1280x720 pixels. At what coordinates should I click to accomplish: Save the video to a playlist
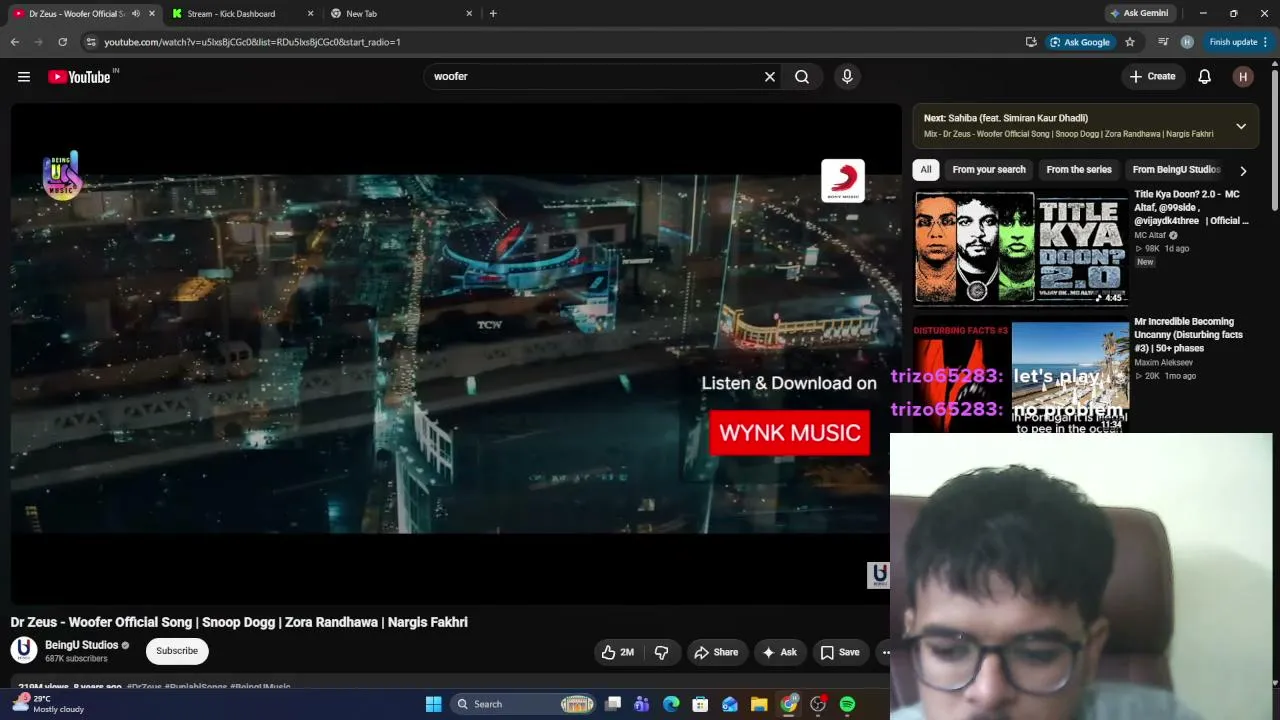coord(840,652)
